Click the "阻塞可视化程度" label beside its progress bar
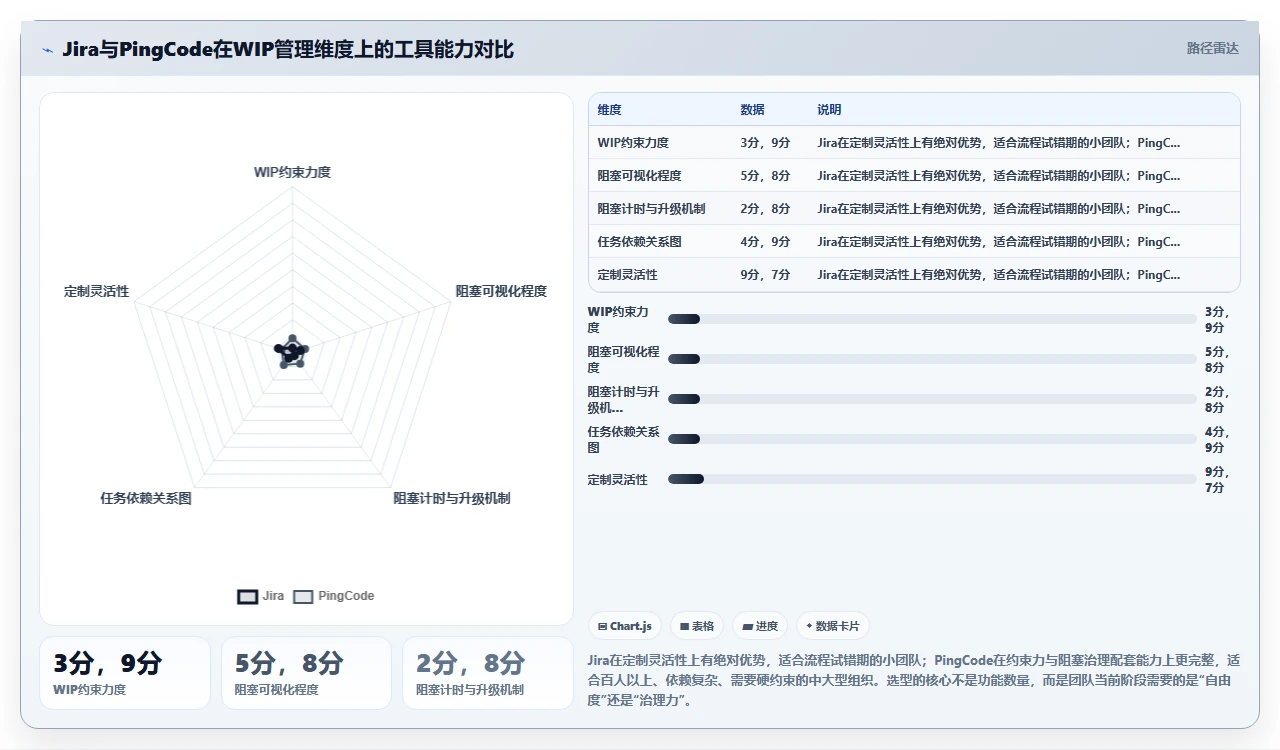 [x=624, y=359]
